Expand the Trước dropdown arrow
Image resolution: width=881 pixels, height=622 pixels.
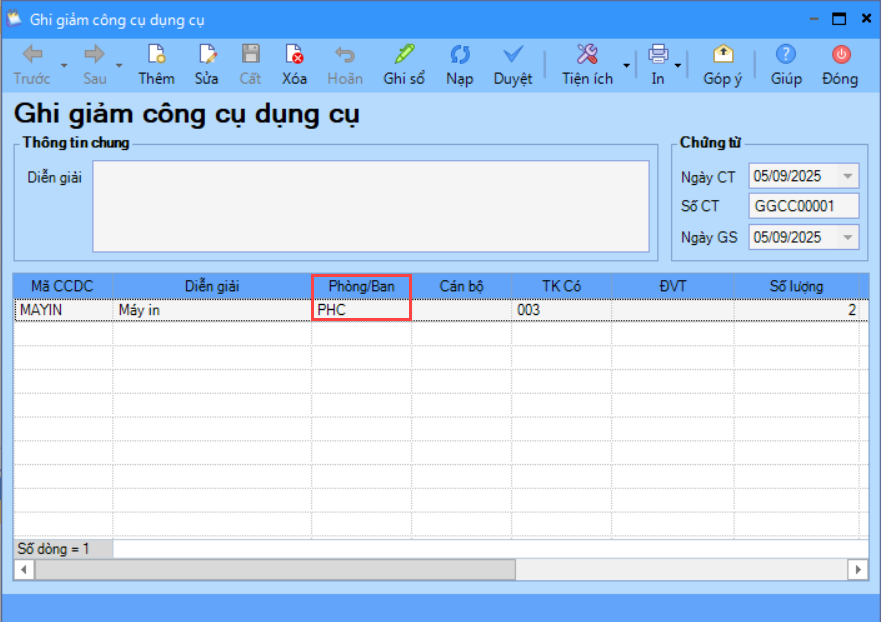point(64,66)
